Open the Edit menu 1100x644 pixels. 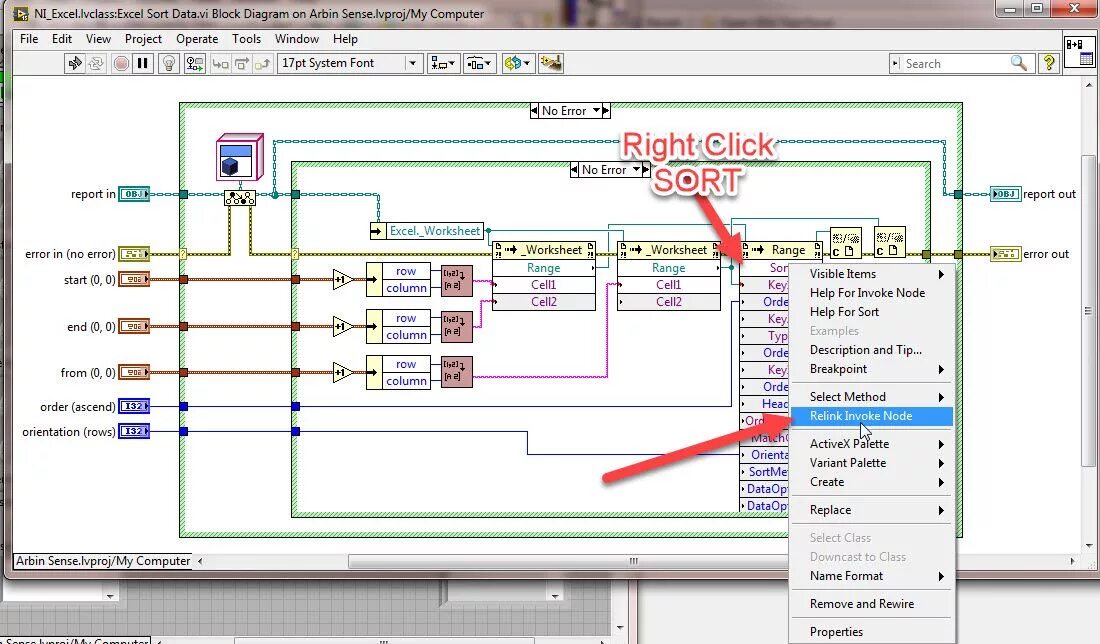tap(62, 39)
